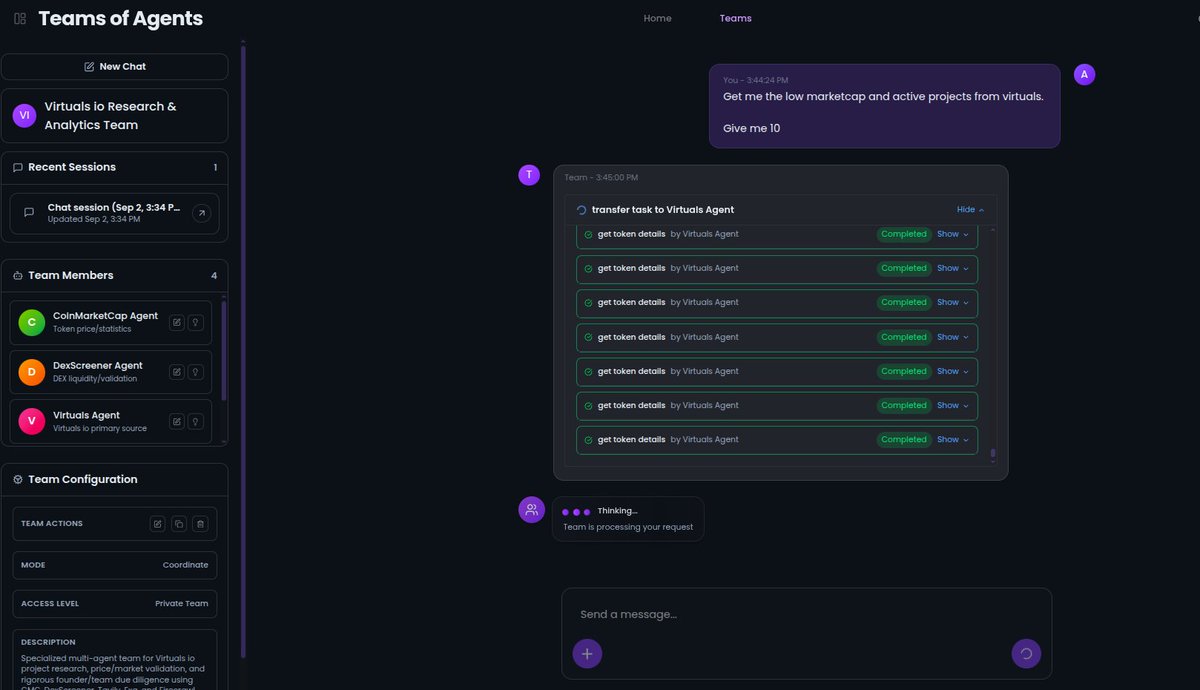Click the loading spinner on transfer task
Image resolution: width=1200 pixels, height=690 pixels.
coord(582,210)
